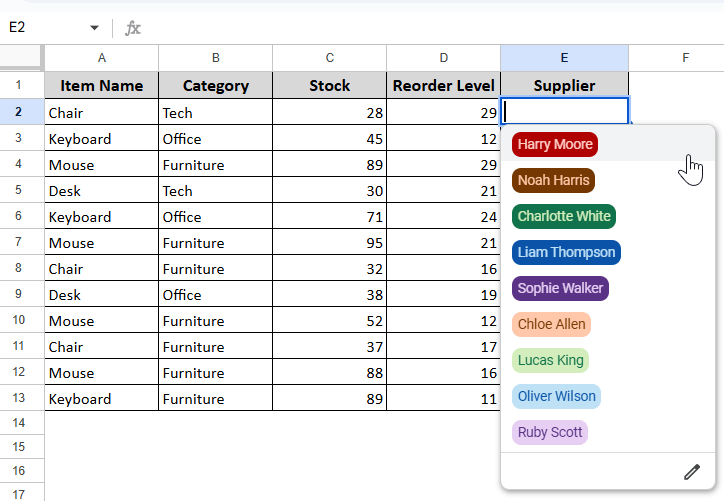Screen dimensions: 724x501
Task: Click the stock value 88
Action: click(x=330, y=372)
